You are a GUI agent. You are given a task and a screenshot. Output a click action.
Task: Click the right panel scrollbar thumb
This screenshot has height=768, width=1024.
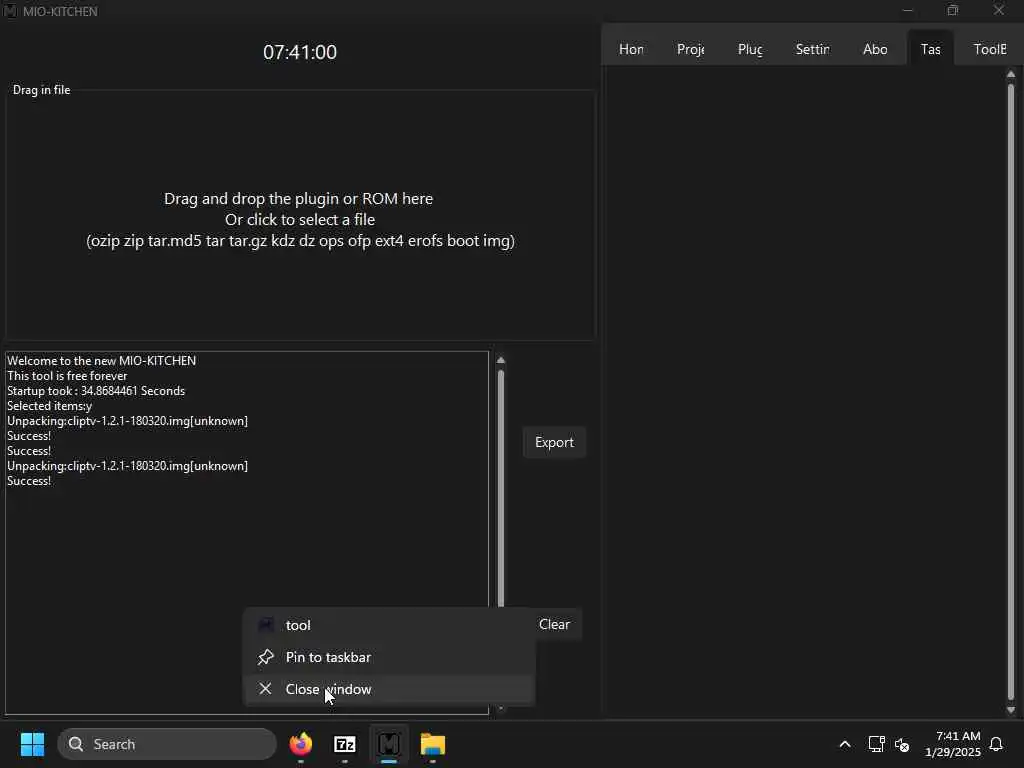(x=1011, y=392)
